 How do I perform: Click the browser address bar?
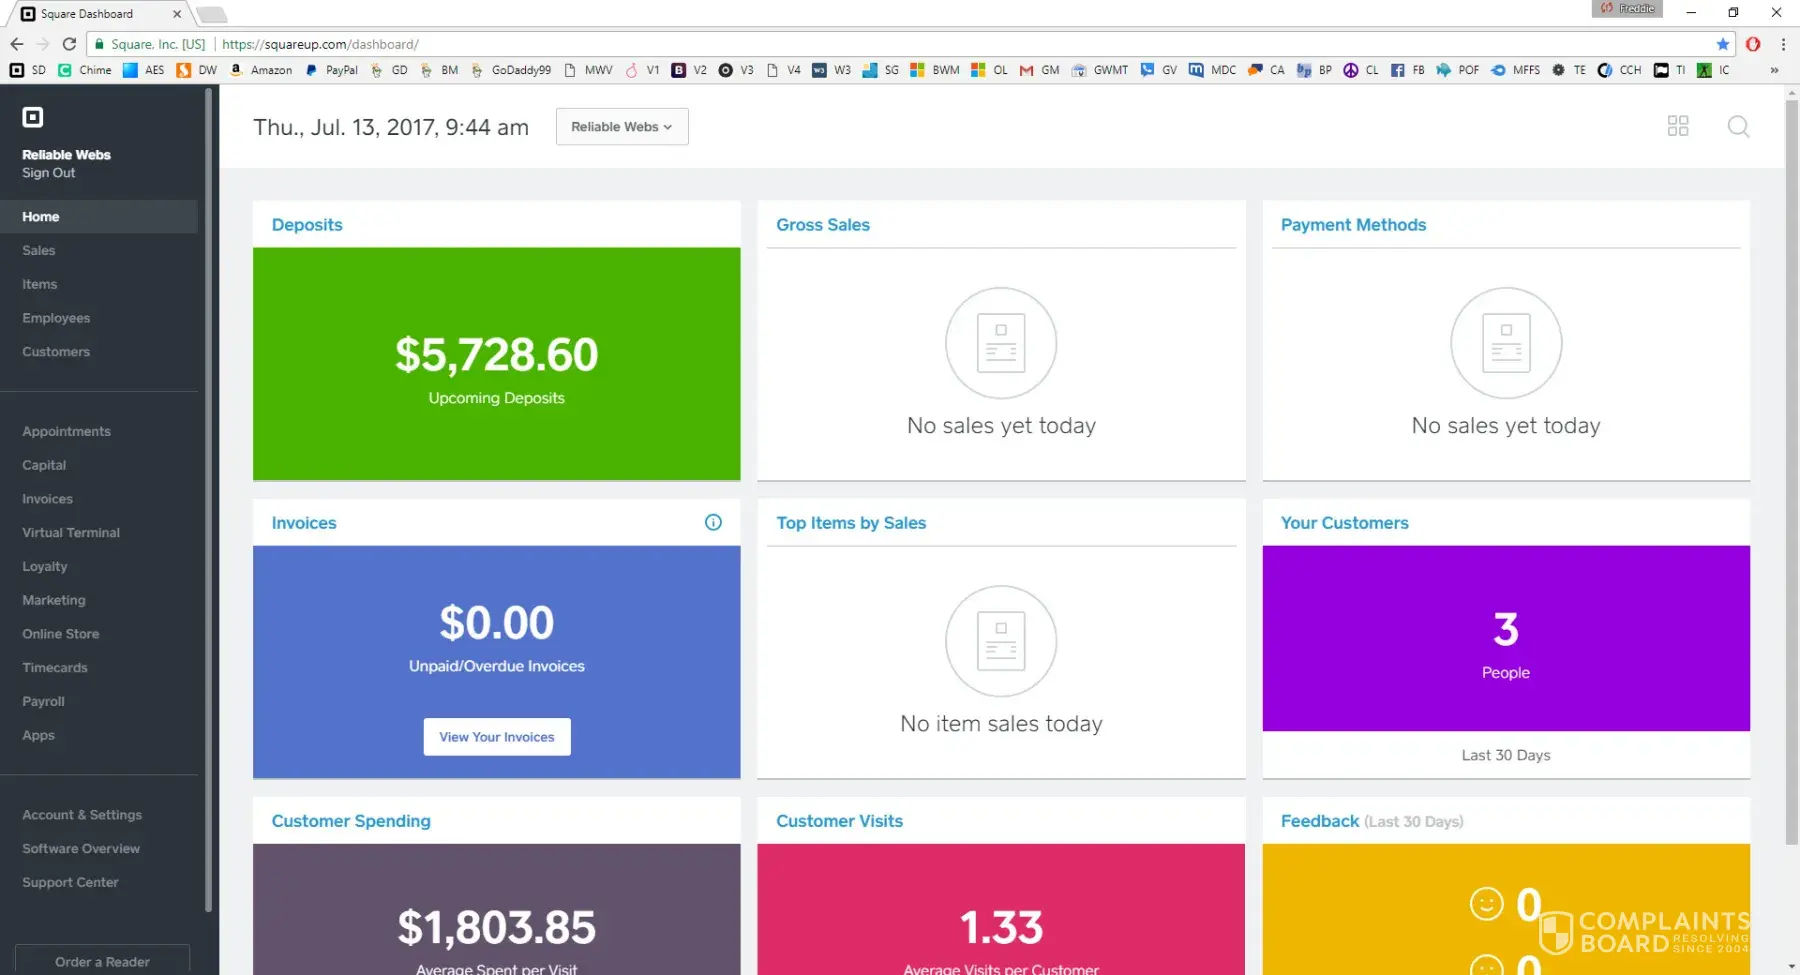900,44
